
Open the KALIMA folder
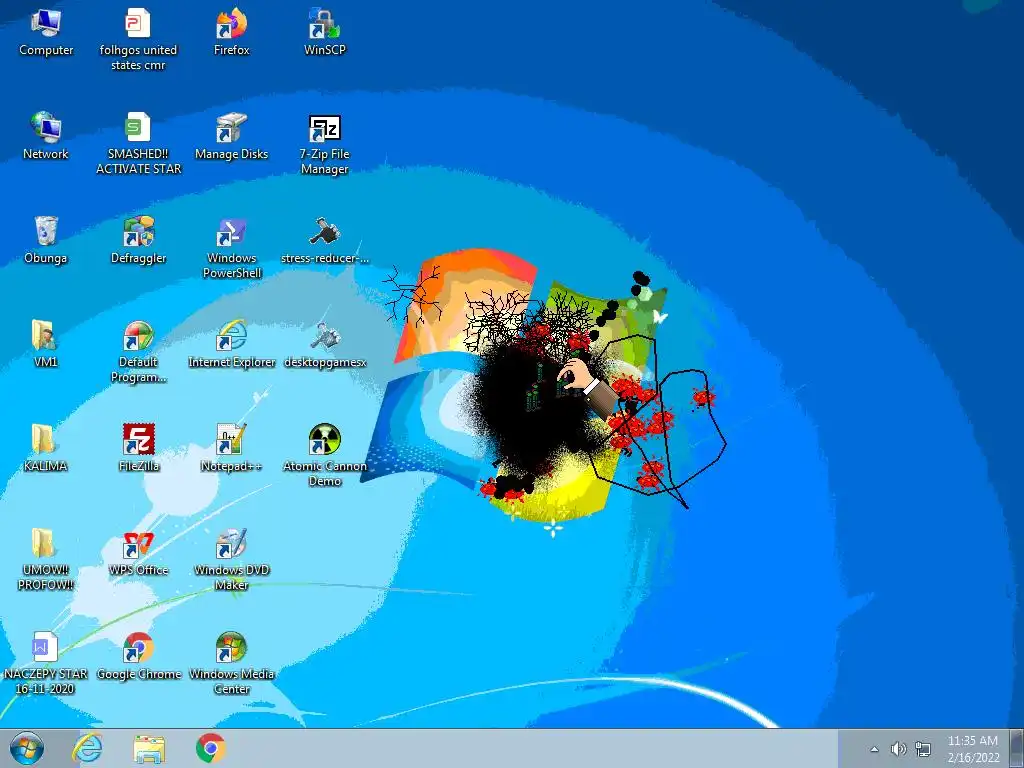coord(45,447)
